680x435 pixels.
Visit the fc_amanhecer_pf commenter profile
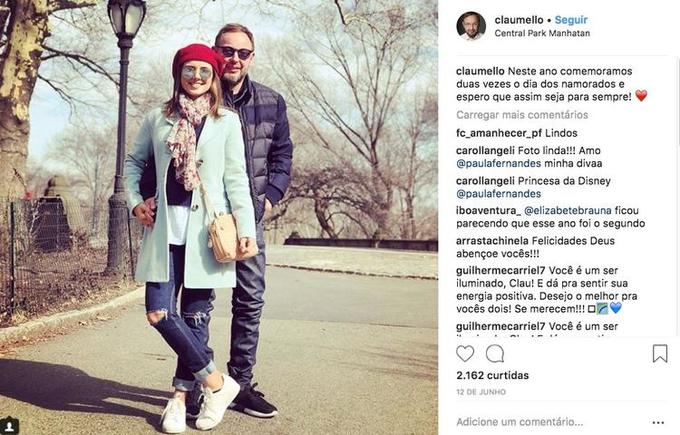(499, 133)
